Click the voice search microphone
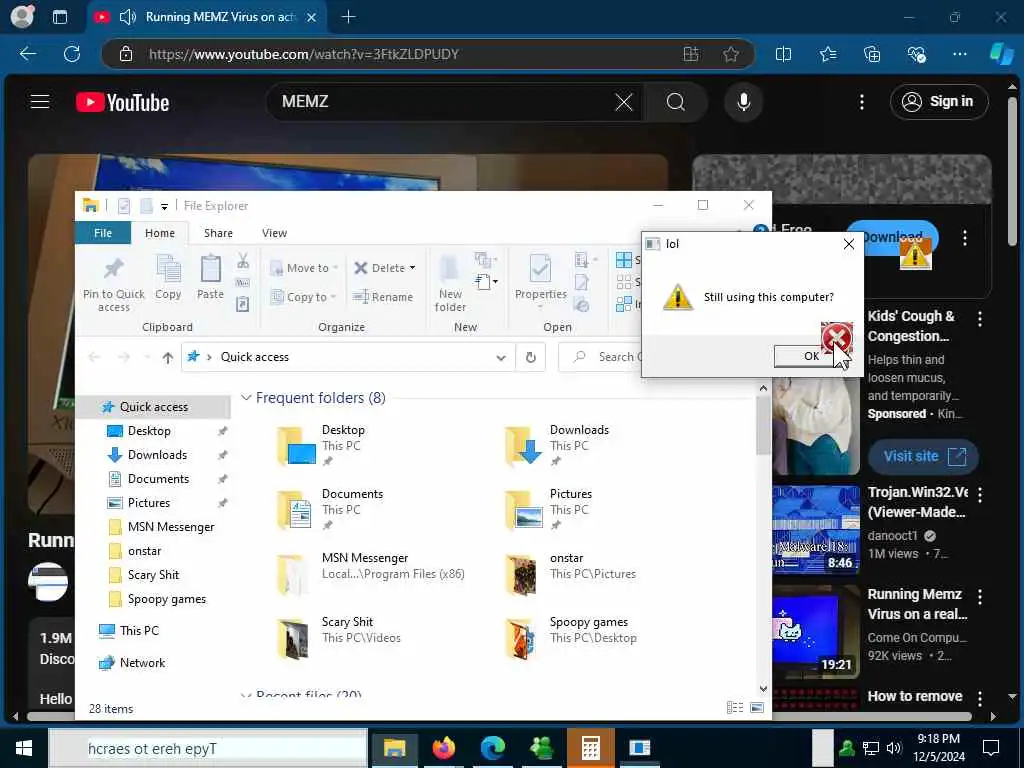Image resolution: width=1024 pixels, height=768 pixels. 743,102
